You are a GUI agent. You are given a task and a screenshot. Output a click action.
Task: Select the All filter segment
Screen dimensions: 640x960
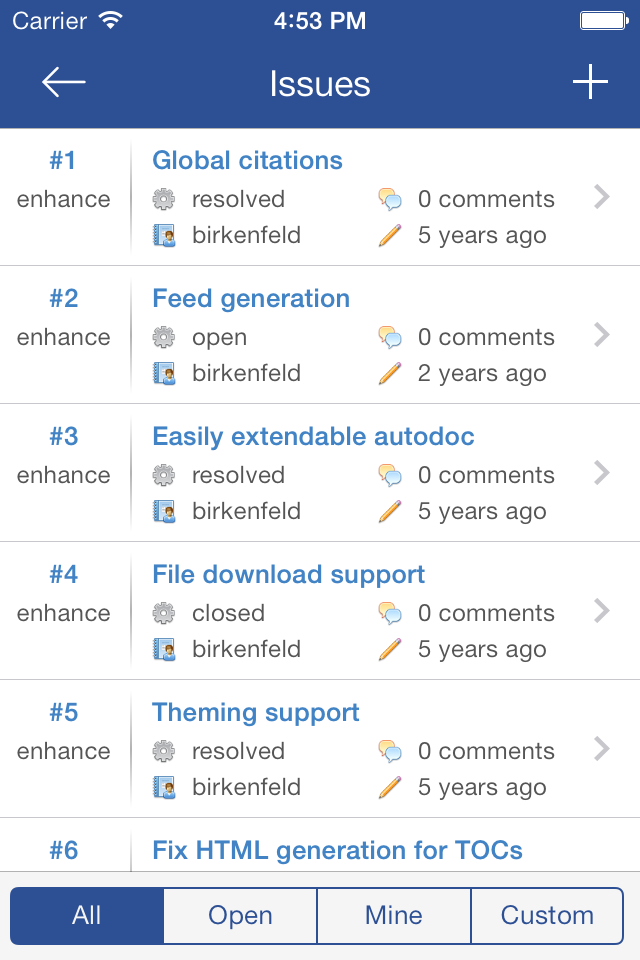click(x=87, y=916)
